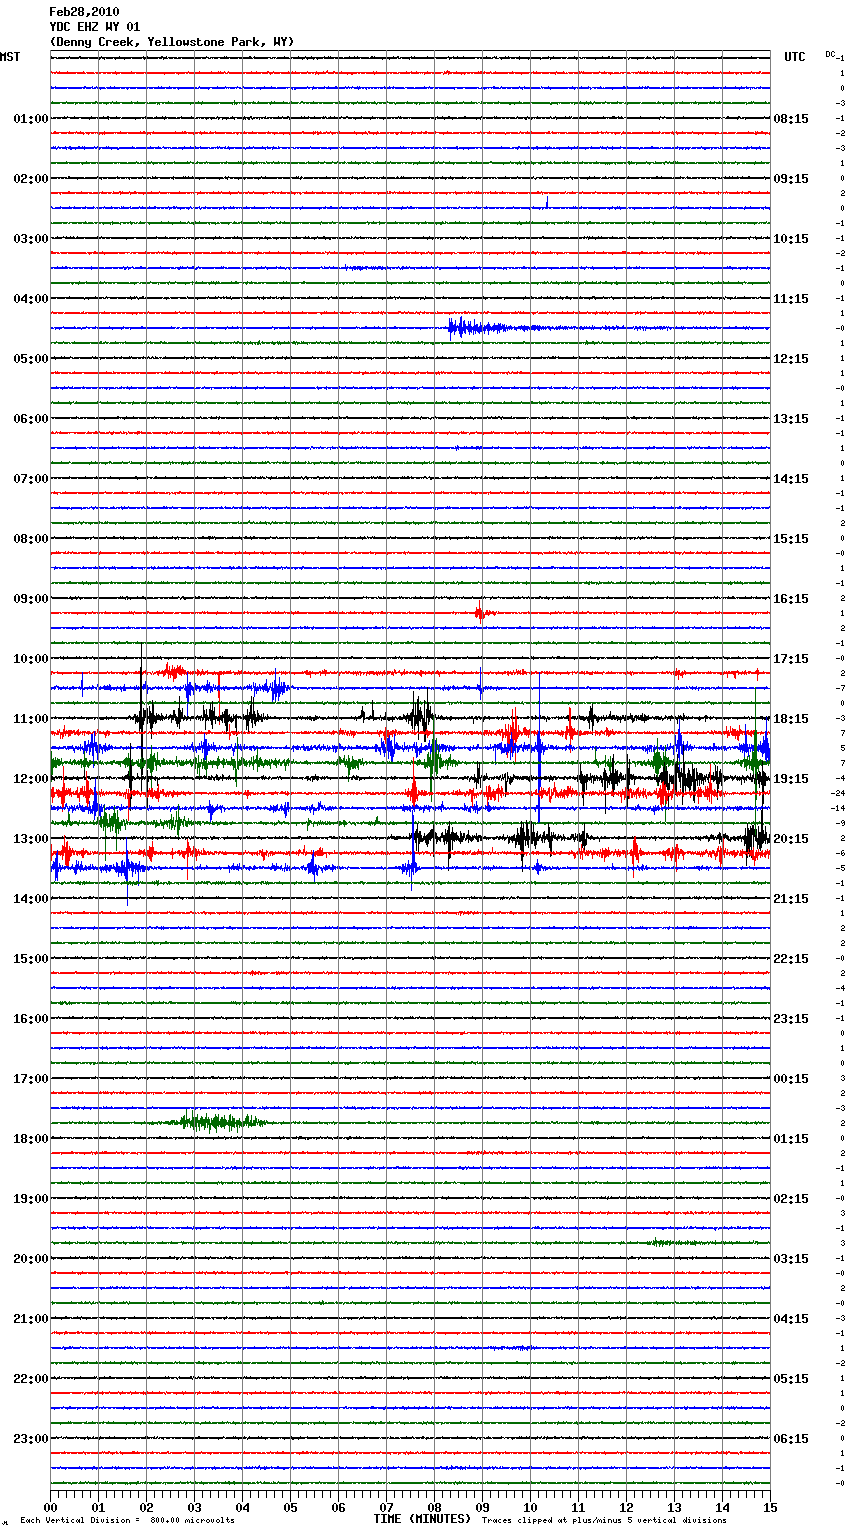Select the YDC EHZ WY 01 station label

(95, 27)
